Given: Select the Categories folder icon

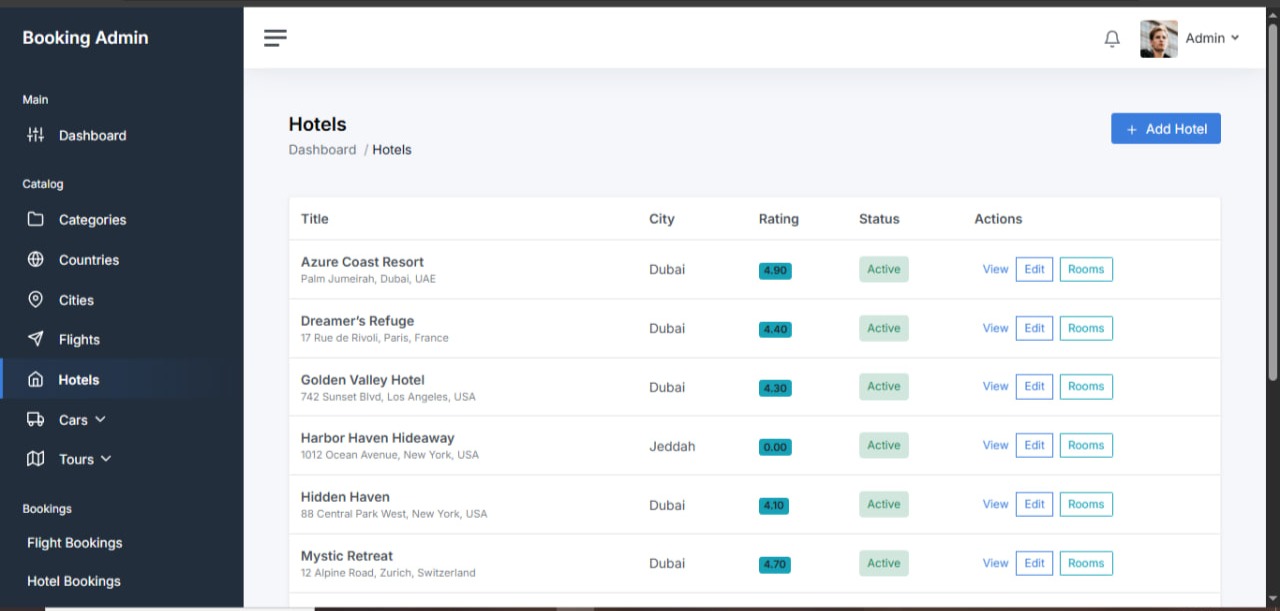Looking at the screenshot, I should click(35, 219).
